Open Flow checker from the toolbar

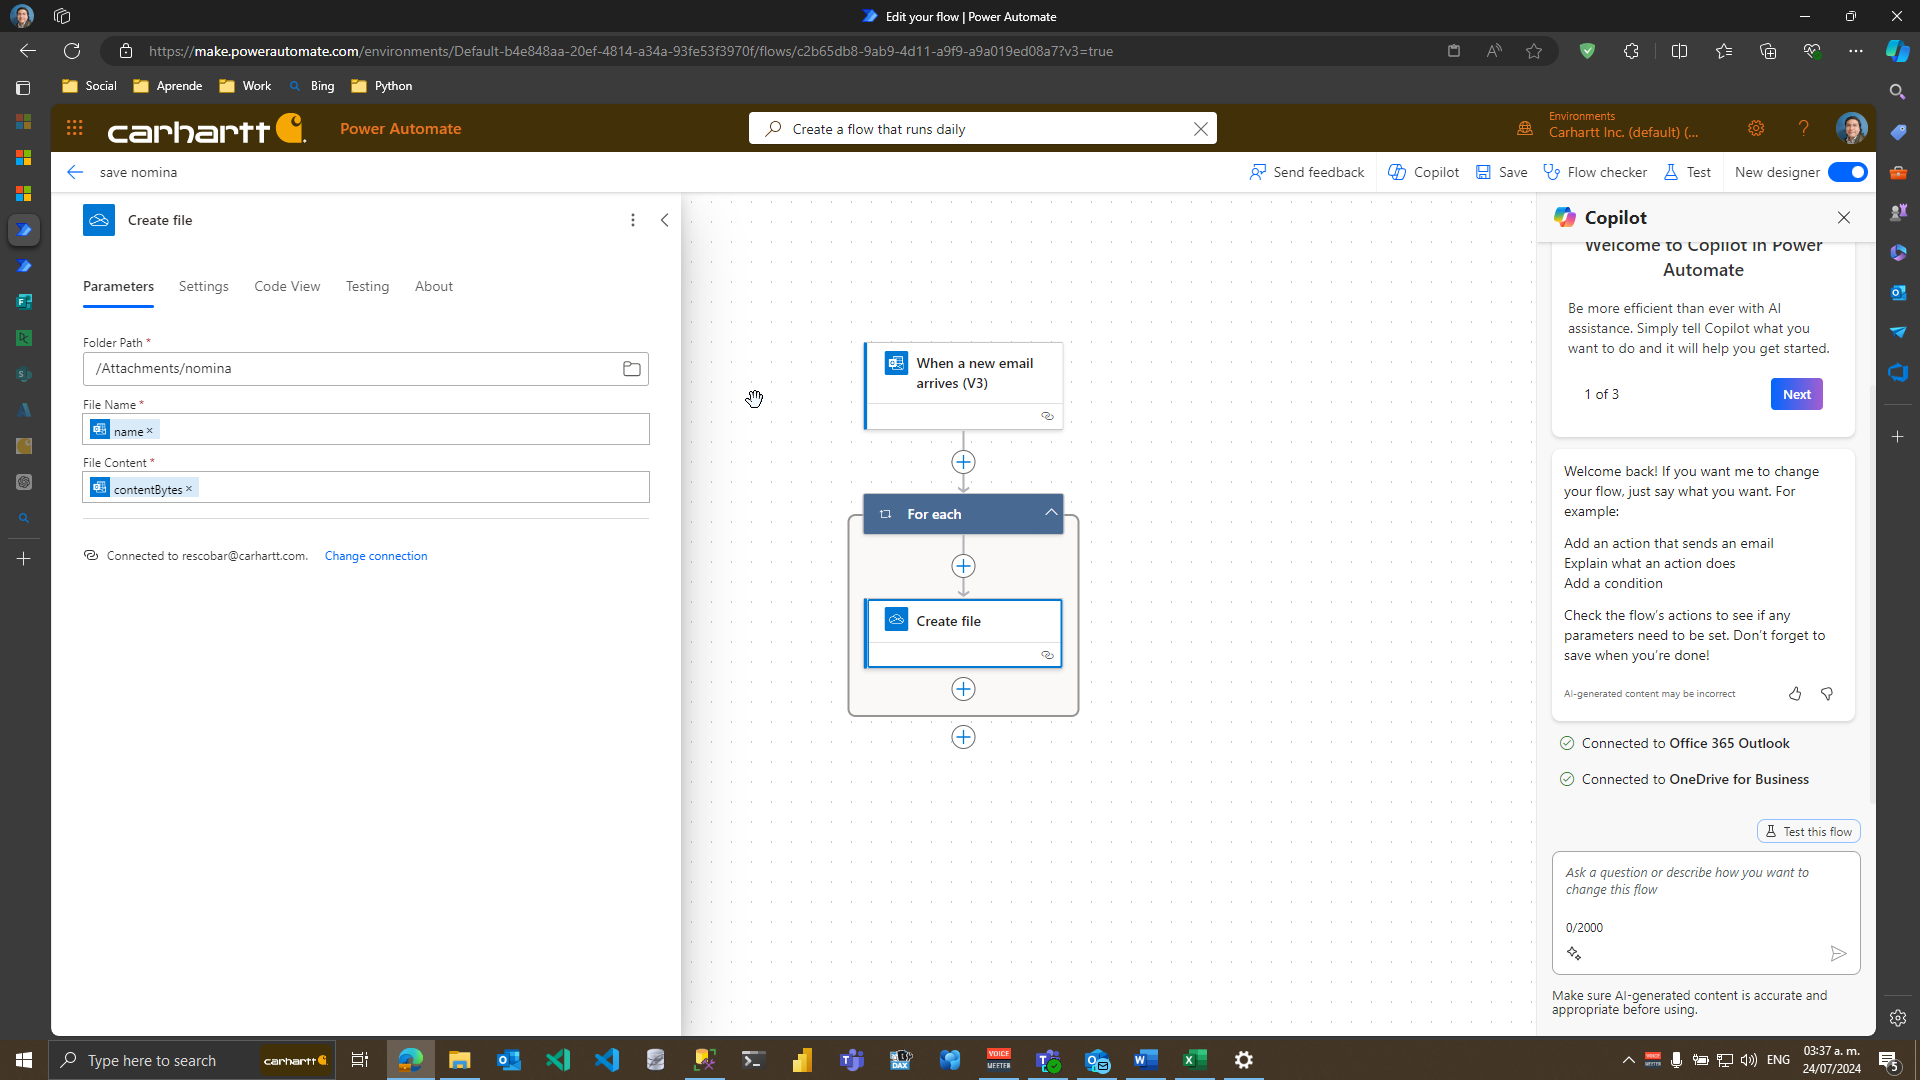pos(1595,172)
